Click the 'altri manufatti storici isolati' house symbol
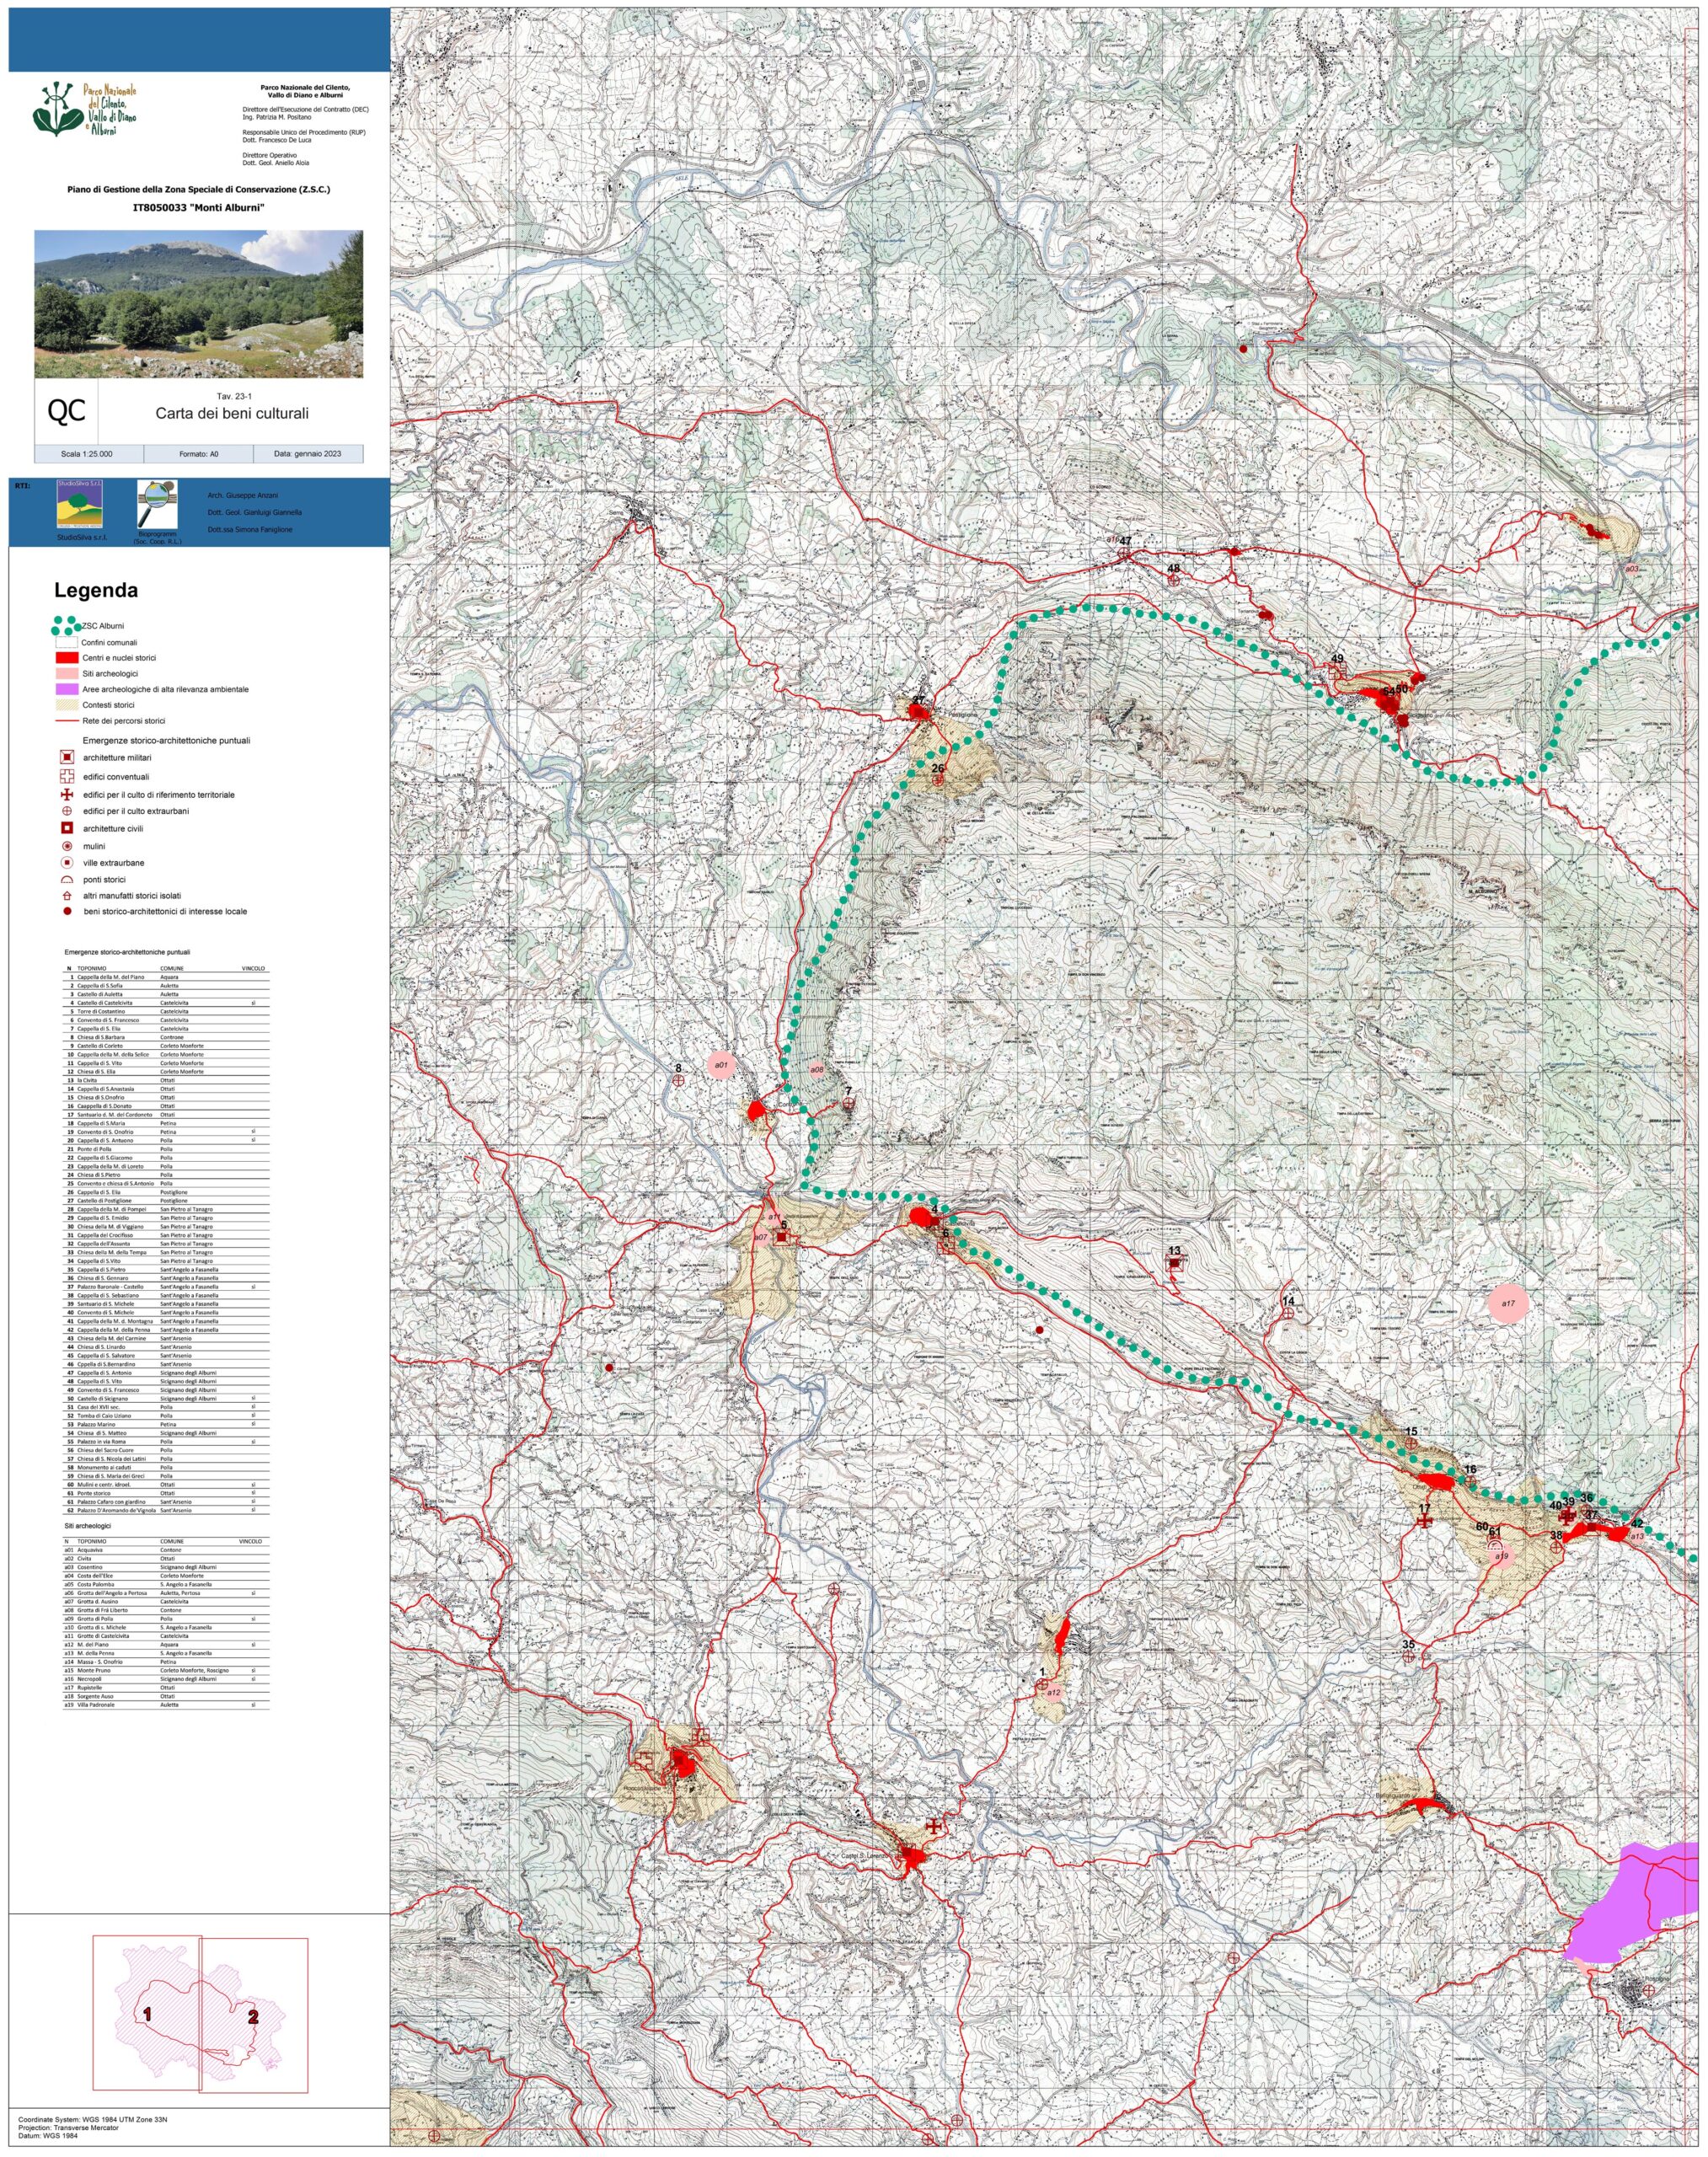 [x=67, y=896]
